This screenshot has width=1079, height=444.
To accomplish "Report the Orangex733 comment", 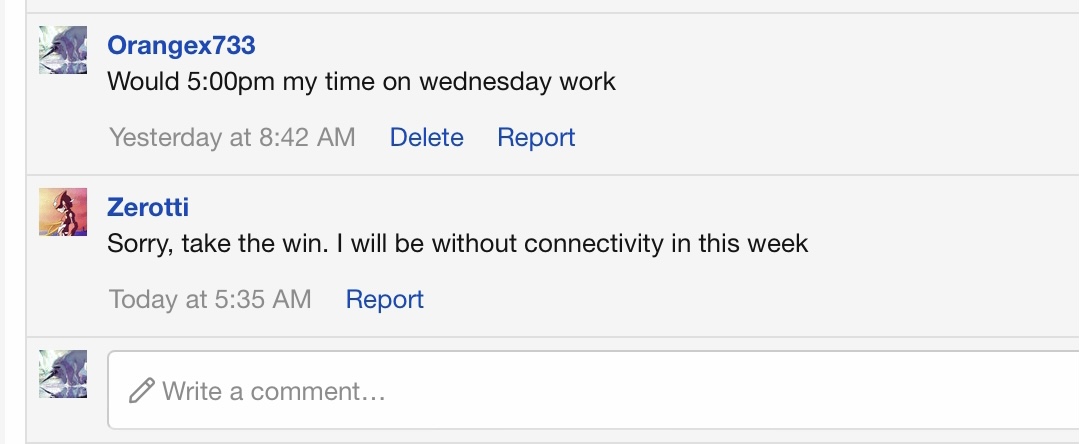I will click(536, 137).
